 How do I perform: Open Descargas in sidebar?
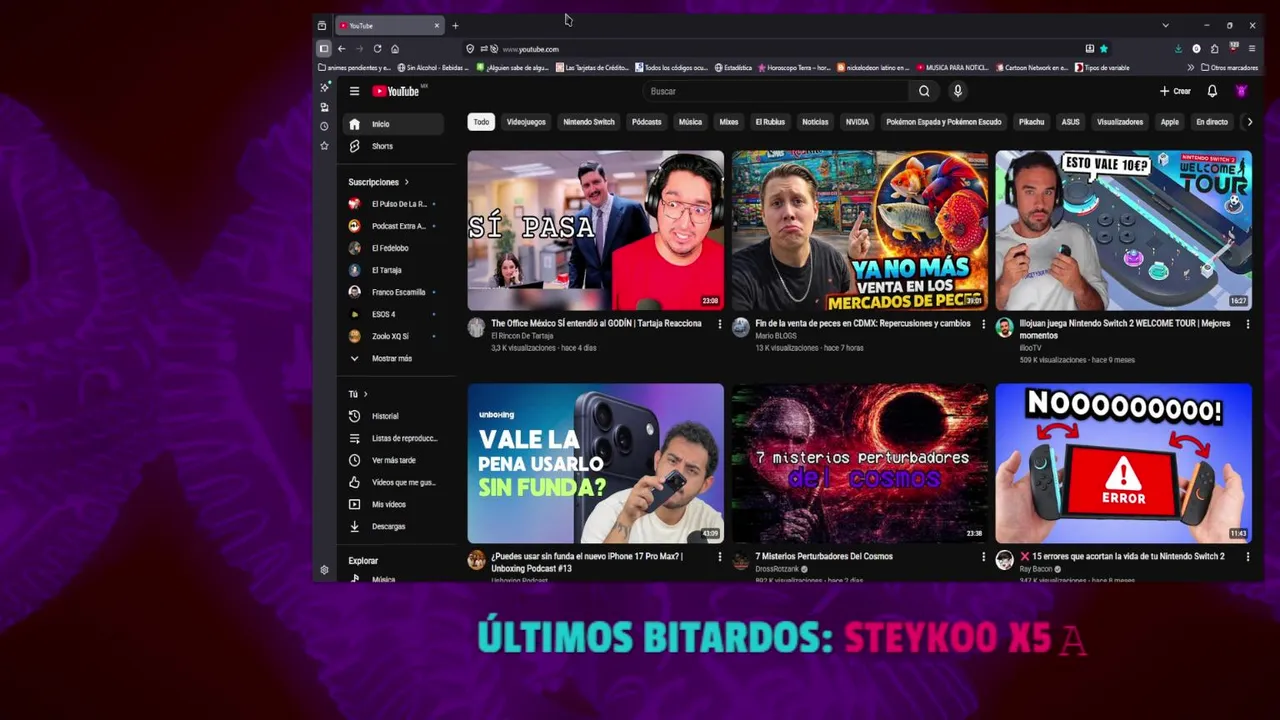pos(395,526)
